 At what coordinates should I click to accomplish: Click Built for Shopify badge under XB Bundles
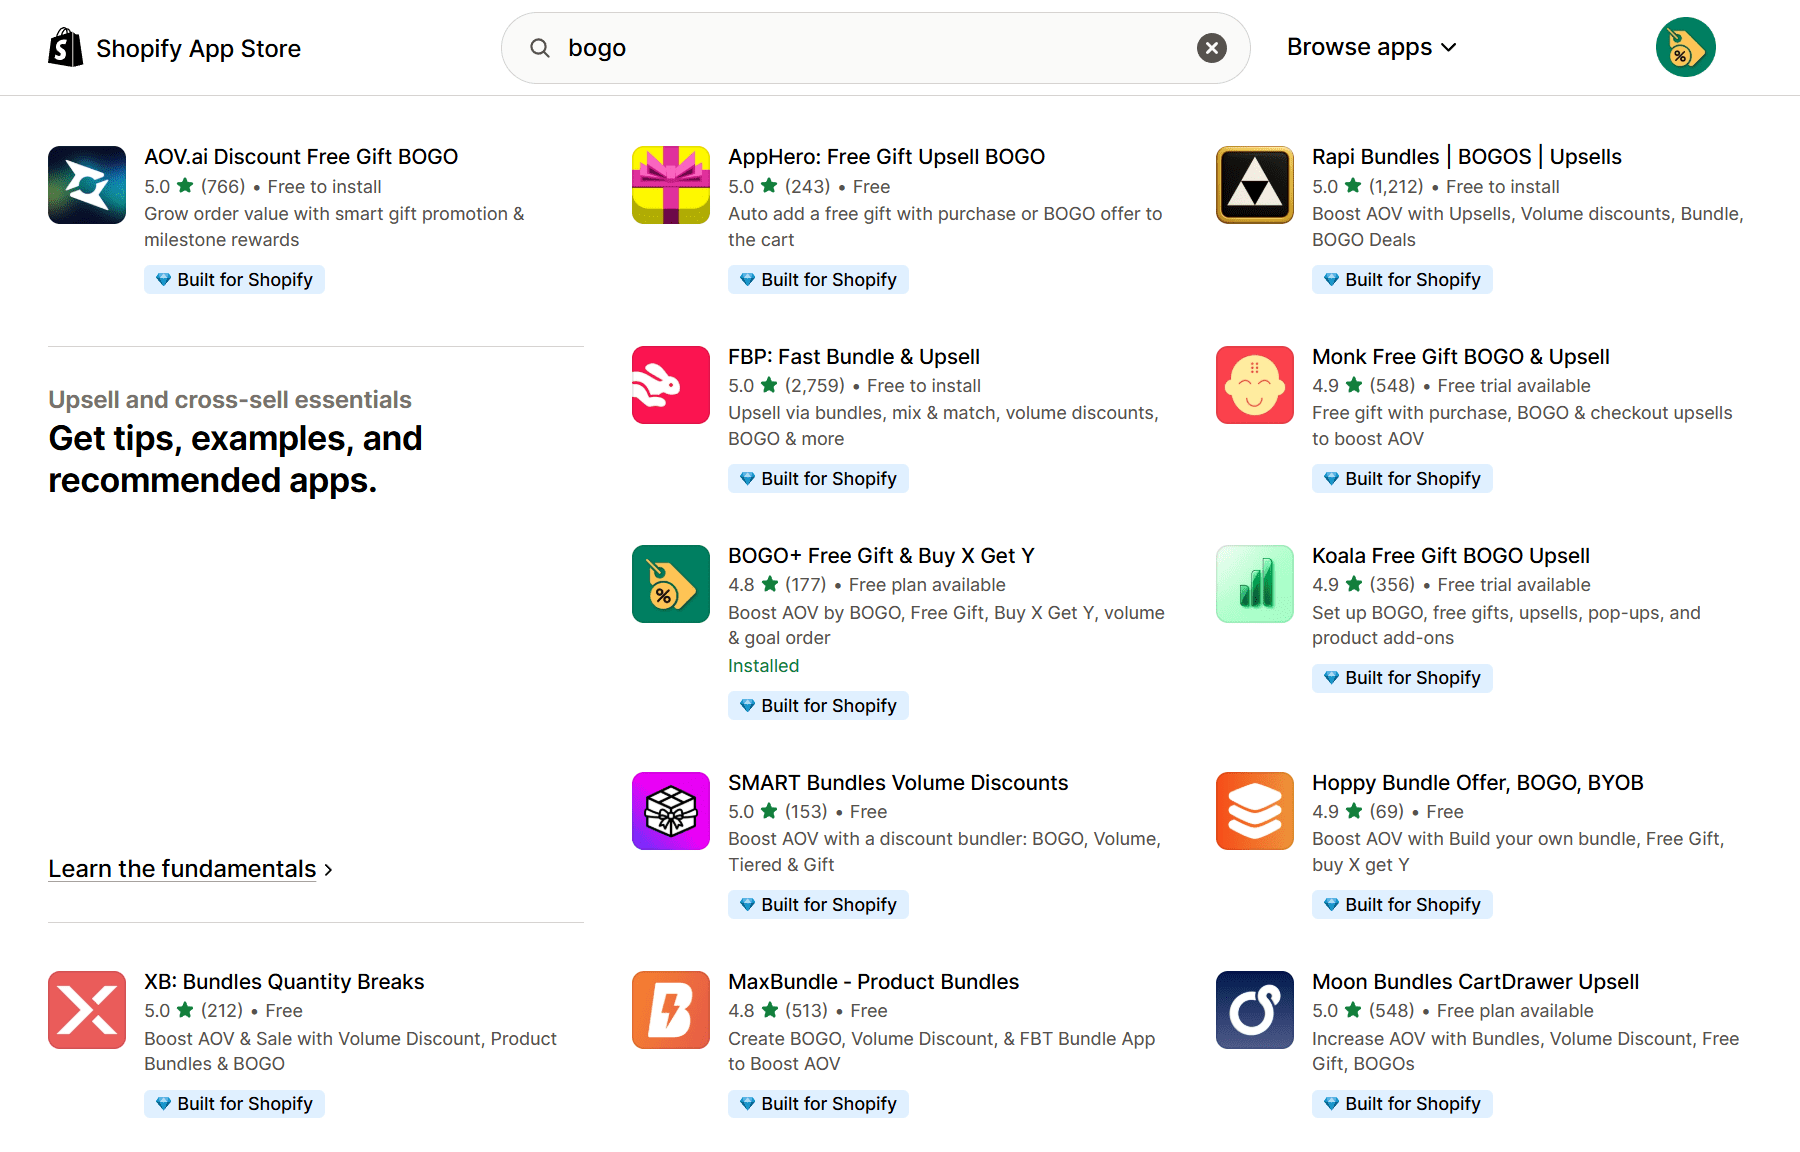click(234, 1104)
